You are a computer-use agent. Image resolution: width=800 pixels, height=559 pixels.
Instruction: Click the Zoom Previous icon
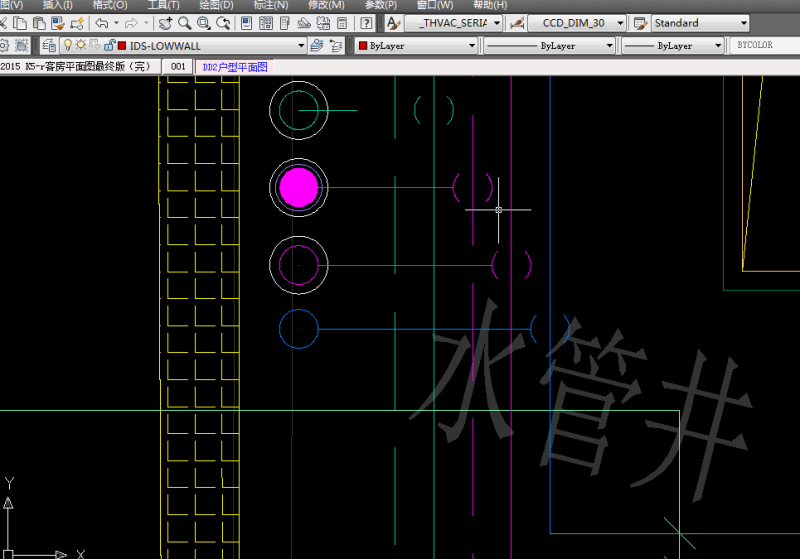coord(223,23)
